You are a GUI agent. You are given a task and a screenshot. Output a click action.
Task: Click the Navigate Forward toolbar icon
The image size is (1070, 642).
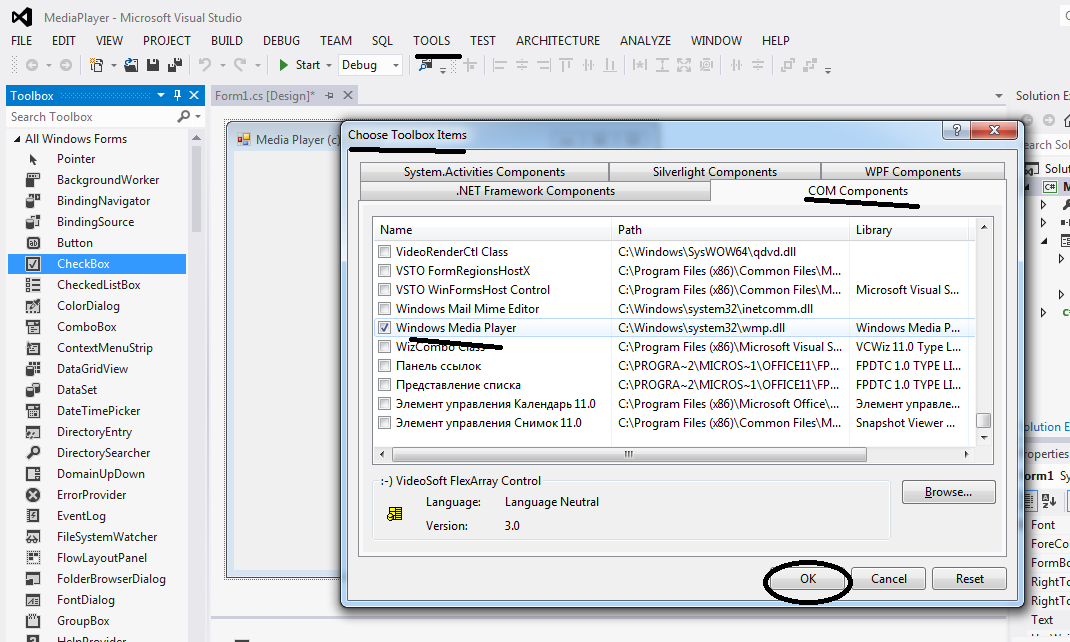coord(66,65)
